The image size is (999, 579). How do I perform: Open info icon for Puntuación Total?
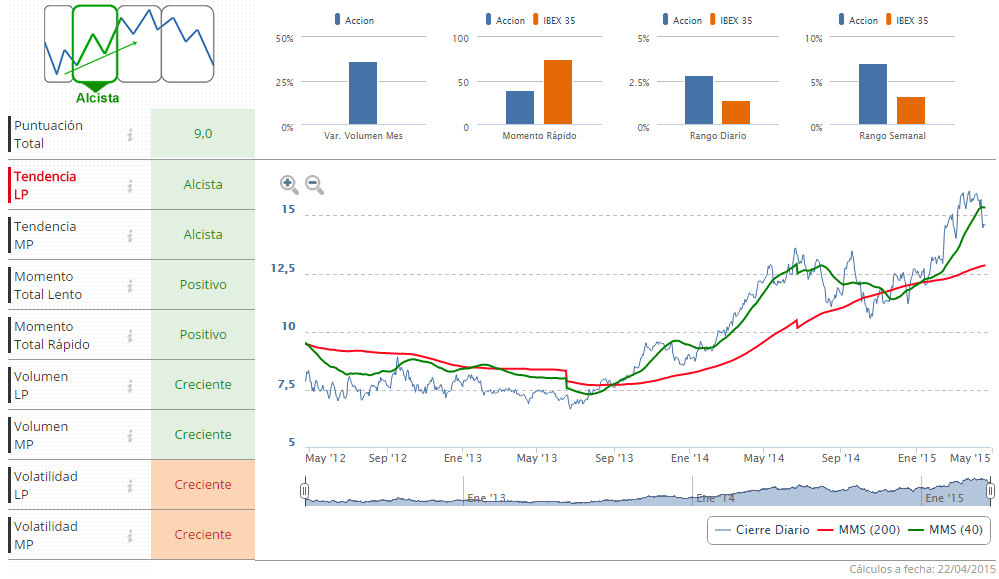[x=130, y=135]
